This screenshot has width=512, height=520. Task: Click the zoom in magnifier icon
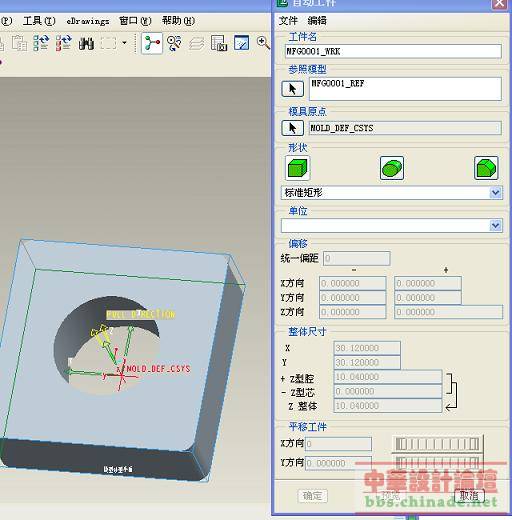point(263,43)
